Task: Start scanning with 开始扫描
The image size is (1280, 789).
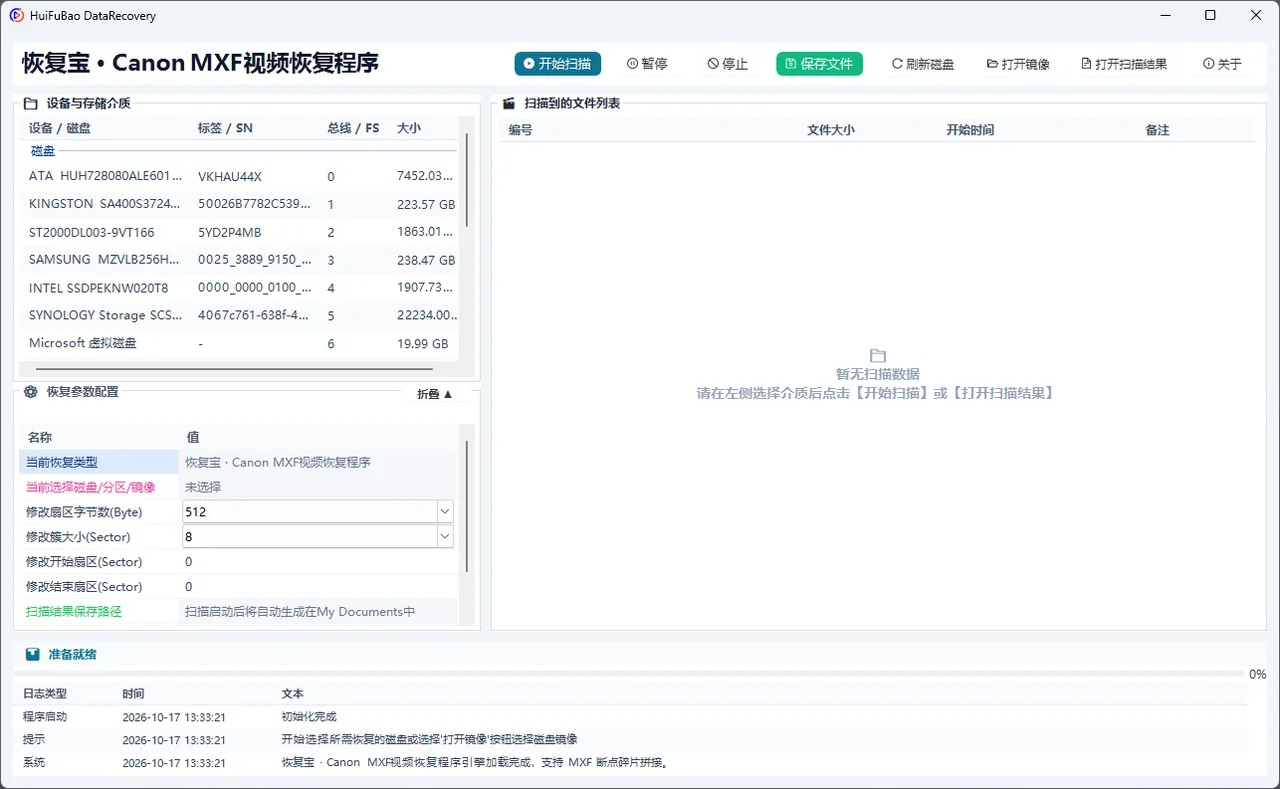Action: 558,64
